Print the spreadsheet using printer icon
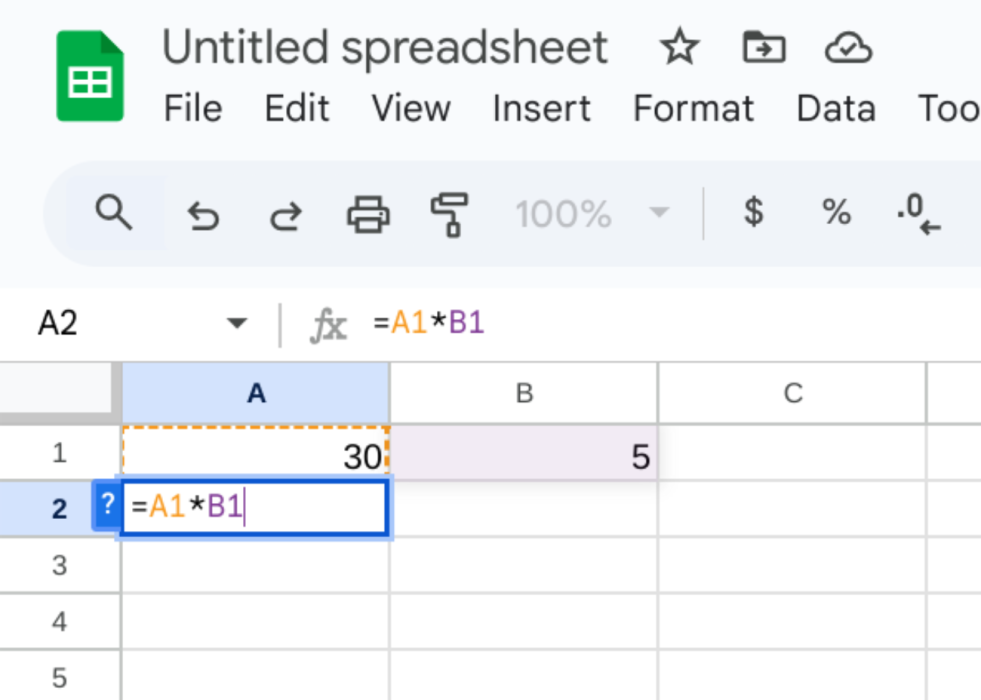This screenshot has height=700, width=981. tap(368, 214)
